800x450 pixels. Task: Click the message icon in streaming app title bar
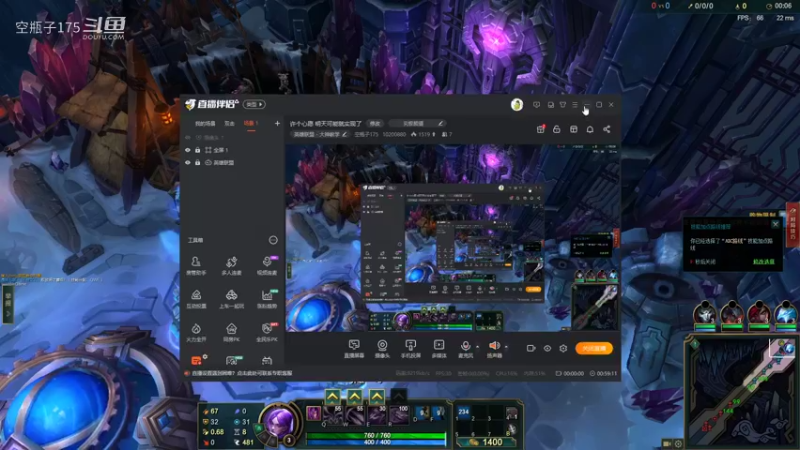pos(536,105)
